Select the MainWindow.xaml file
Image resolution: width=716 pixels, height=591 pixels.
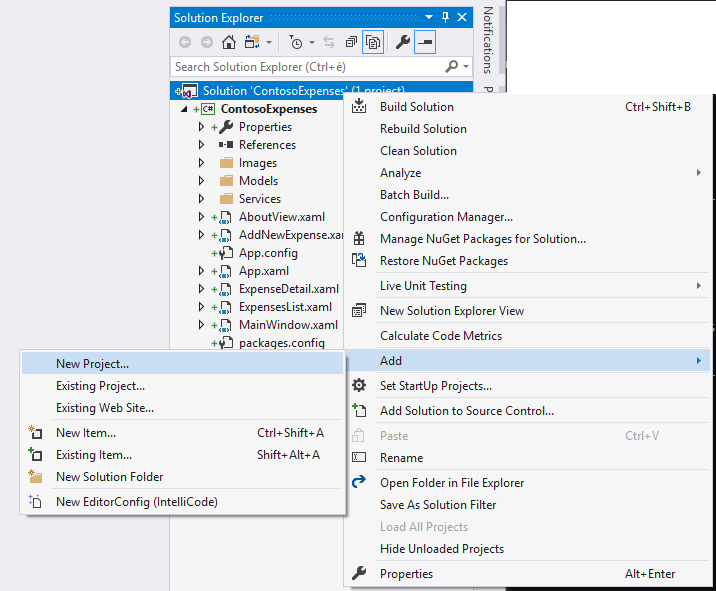coord(289,325)
